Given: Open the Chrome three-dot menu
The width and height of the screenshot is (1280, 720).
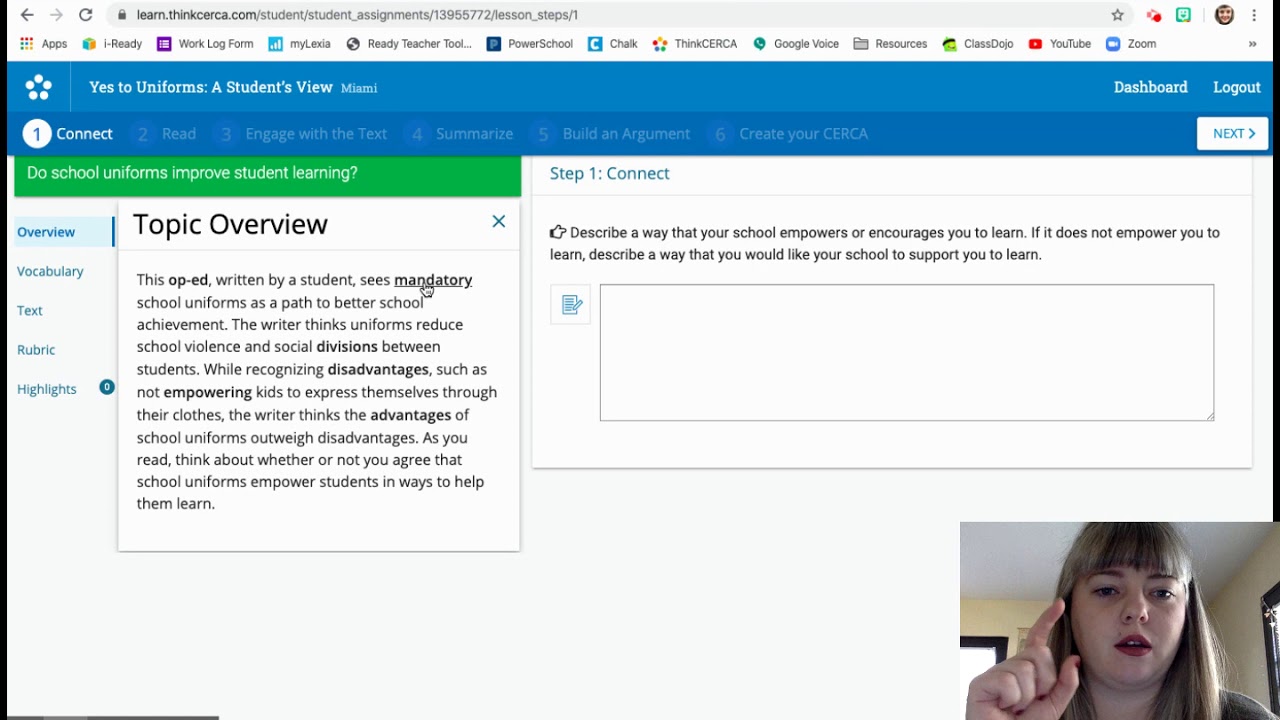Looking at the screenshot, I should (x=1254, y=15).
